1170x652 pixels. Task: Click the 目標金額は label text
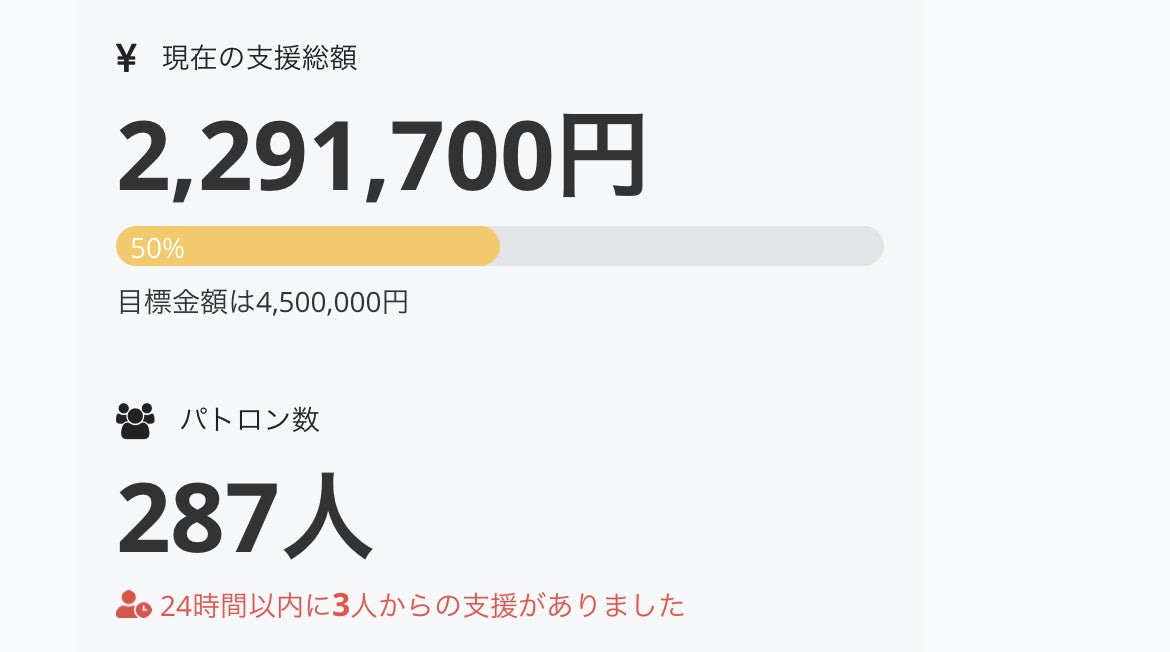click(187, 302)
